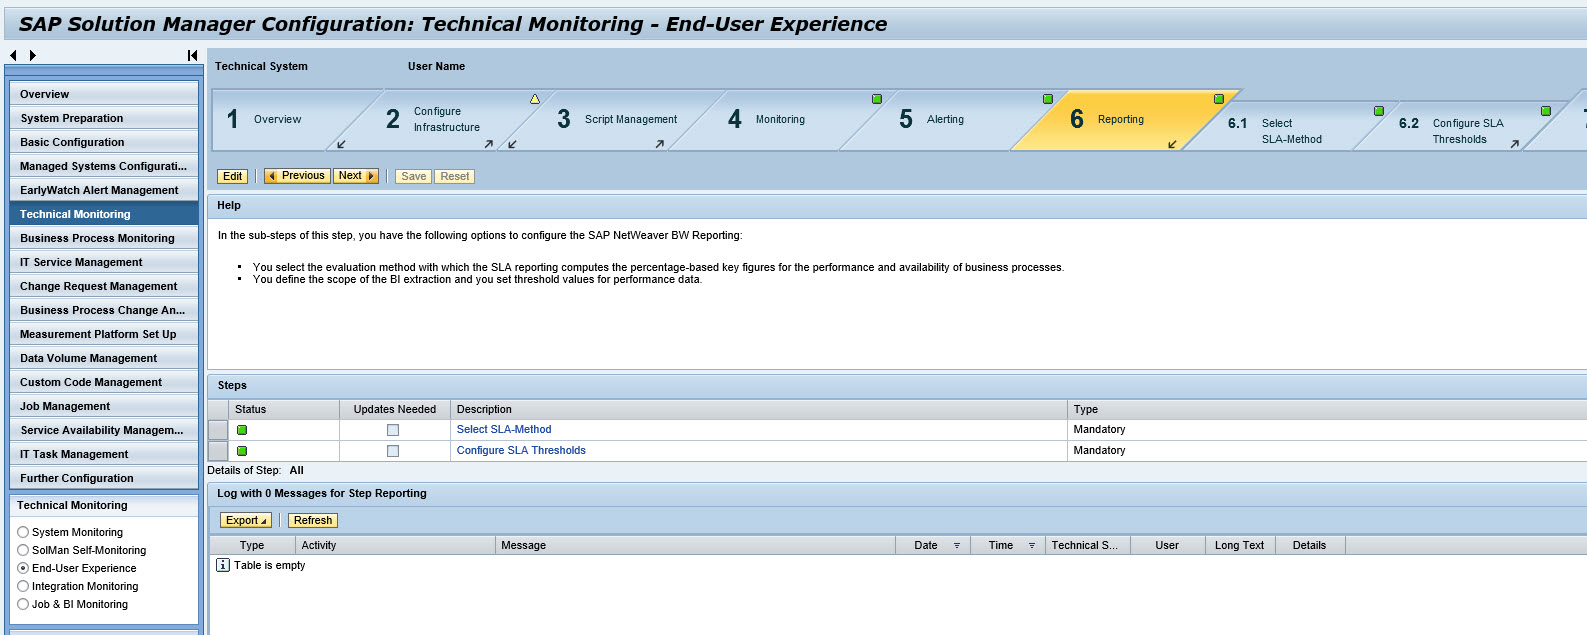Click sub-step arrow on Overview roadmap step
Screen dimensions: 1587x635
341,144
